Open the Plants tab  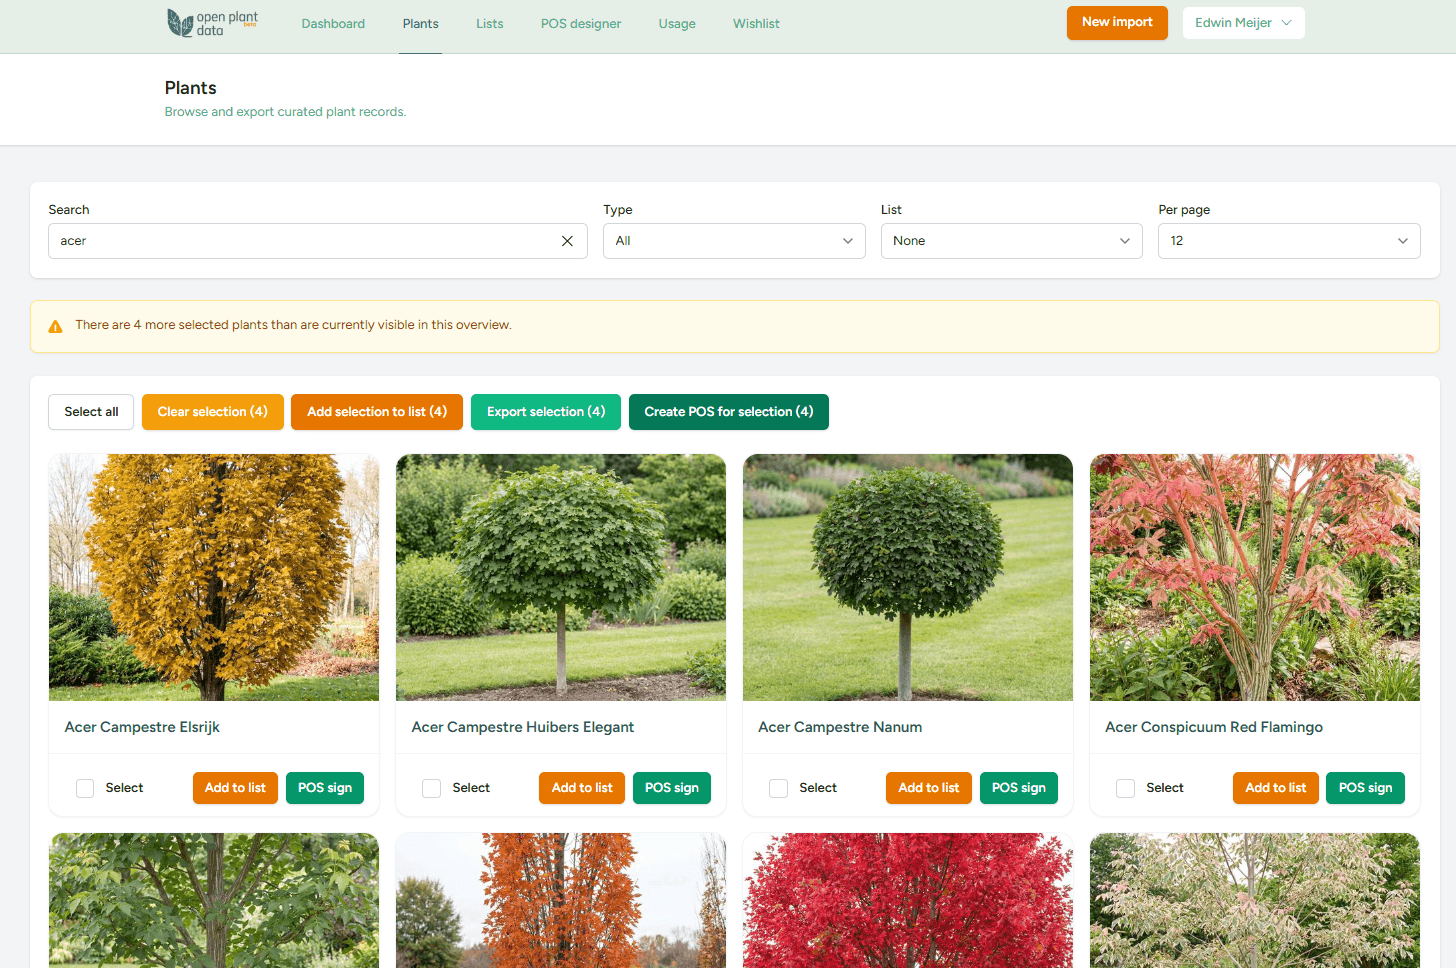click(421, 24)
